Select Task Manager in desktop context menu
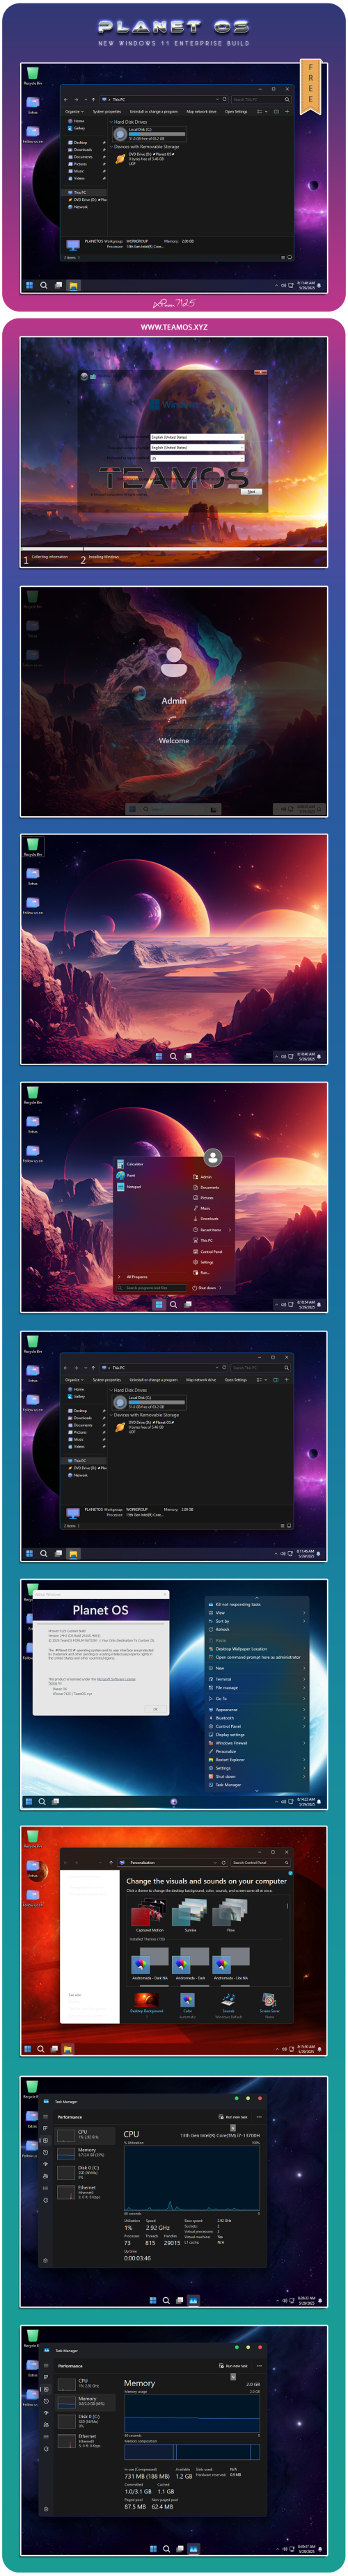Screen dimensions: 348x2576 point(256,1784)
